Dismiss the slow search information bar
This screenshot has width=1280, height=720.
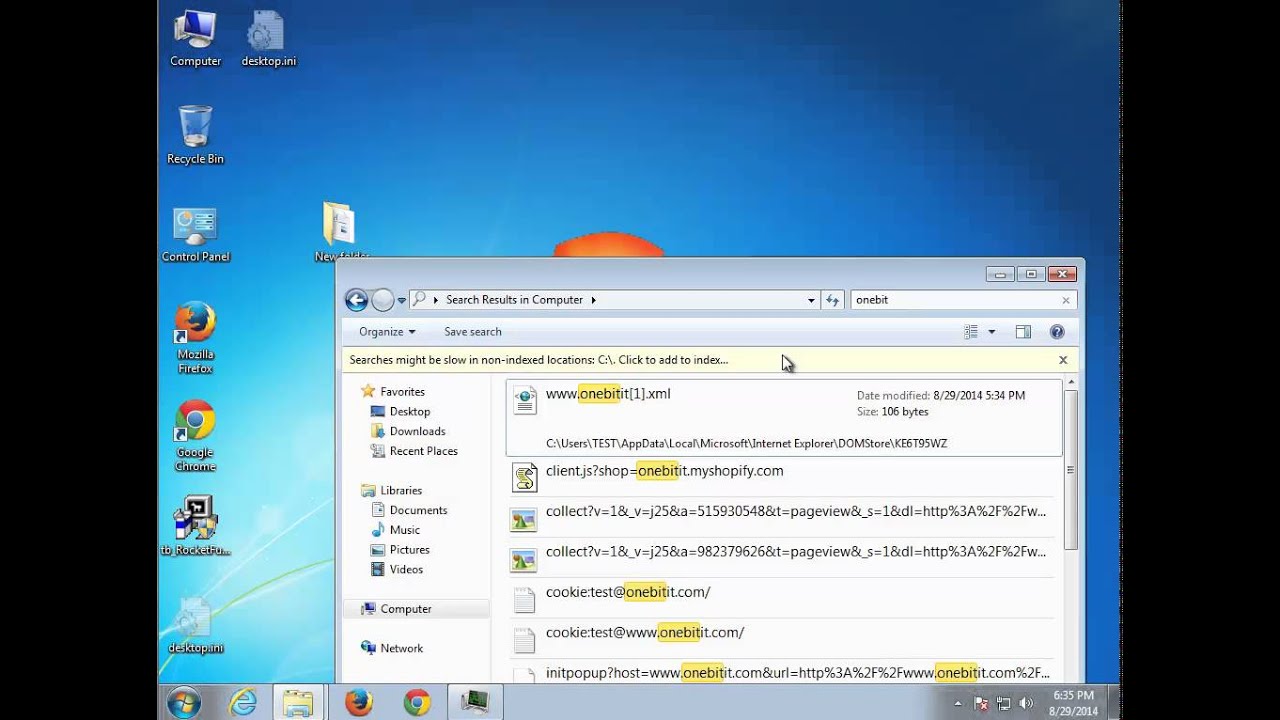[x=1063, y=360]
